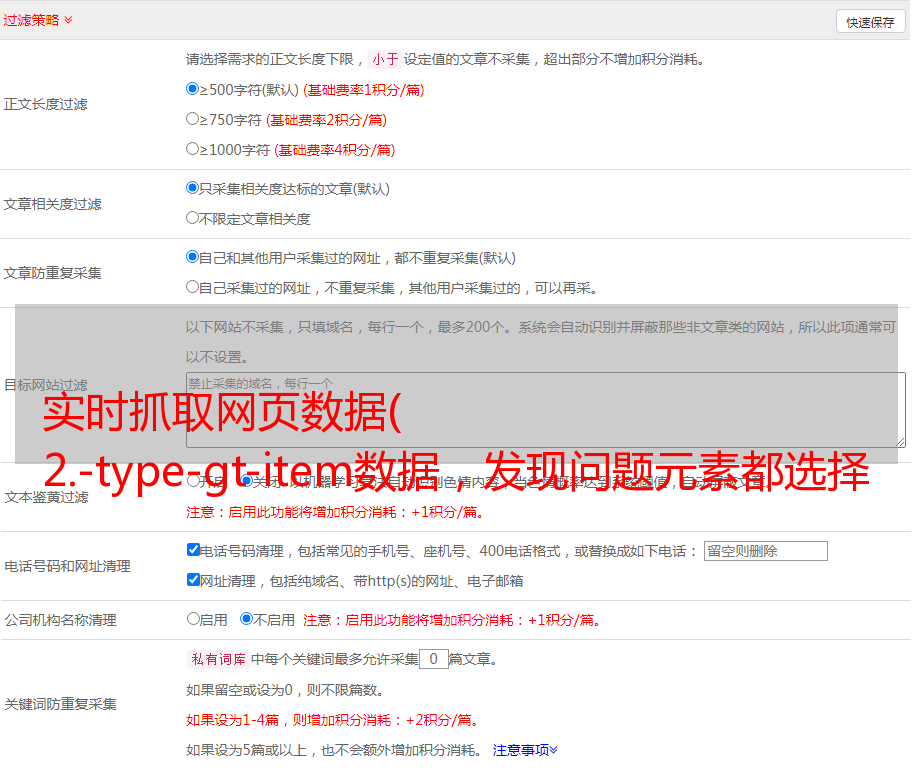Toggle the 电话号码清理 checkbox
Viewport: 912px width, 768px height.
click(193, 550)
